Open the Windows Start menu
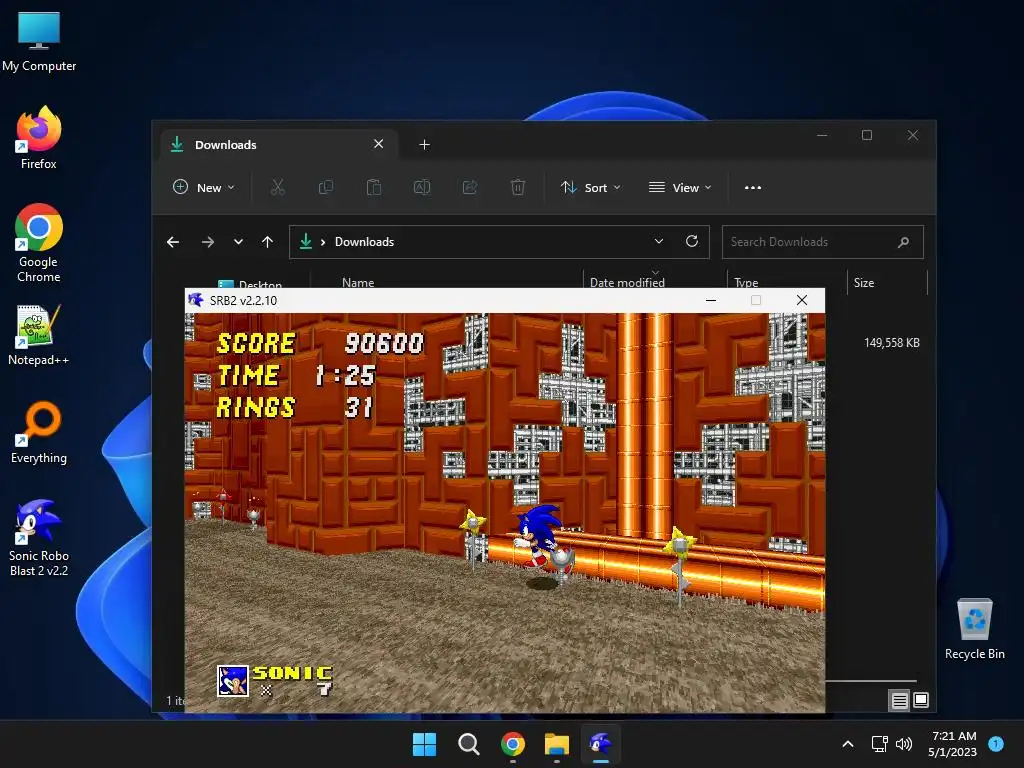Screen dimensions: 1024x768 click(424, 744)
